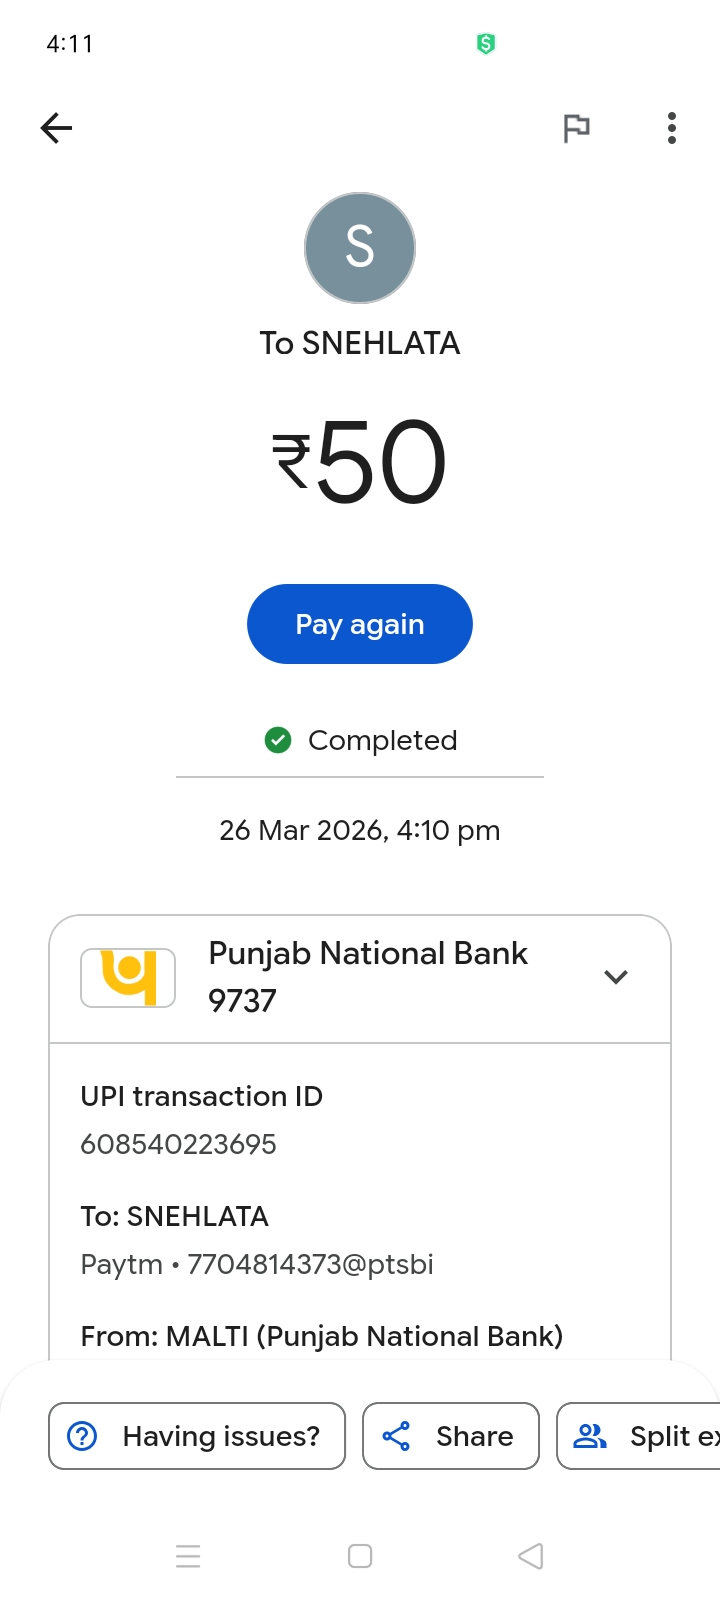Tap the green shield status icon
Image resolution: width=720 pixels, height=1600 pixels.
click(486, 43)
